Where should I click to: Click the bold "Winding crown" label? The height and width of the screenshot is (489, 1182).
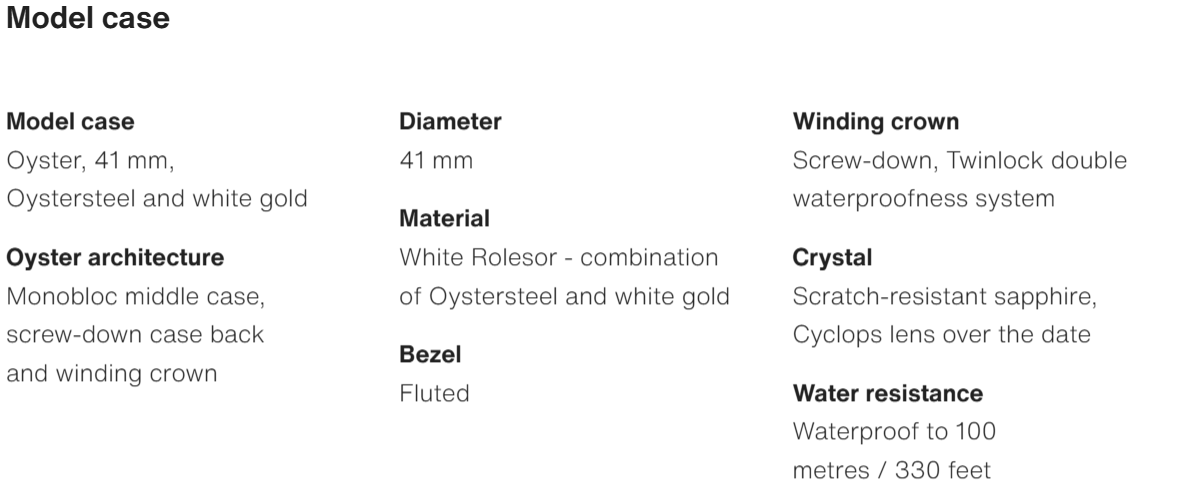(x=876, y=122)
